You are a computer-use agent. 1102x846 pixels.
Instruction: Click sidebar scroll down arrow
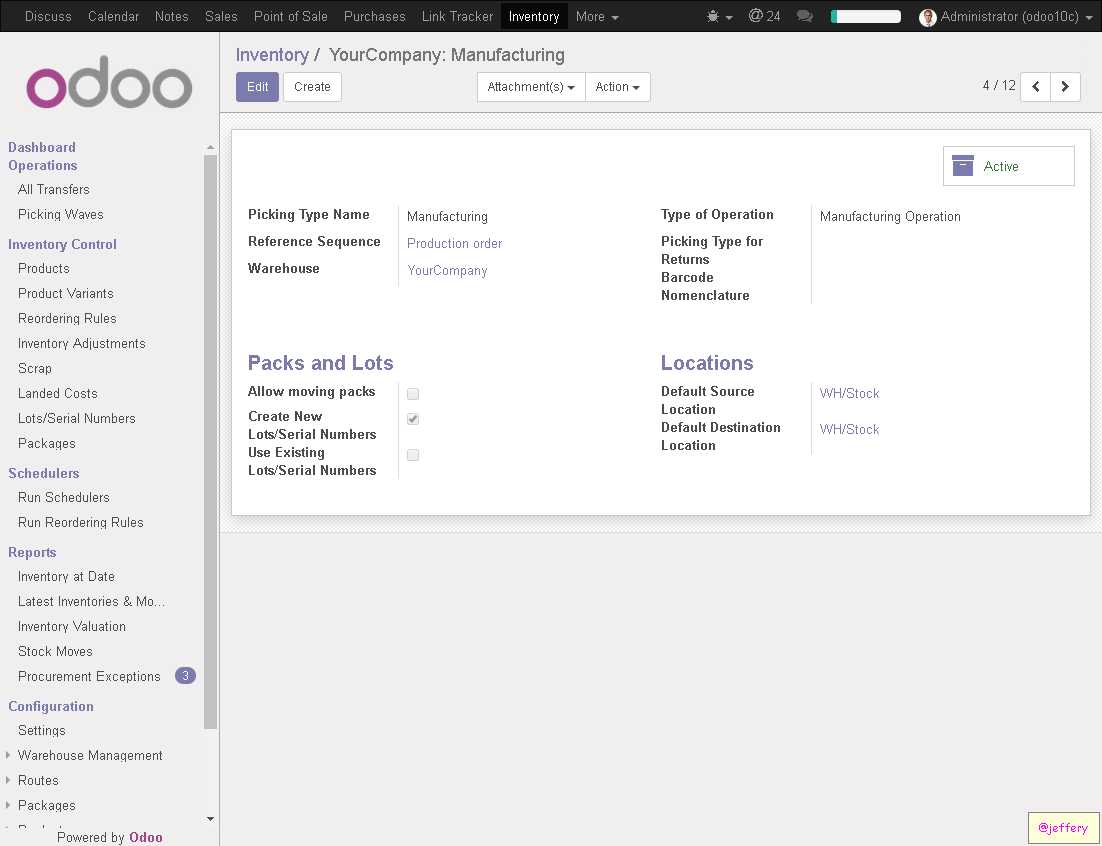(x=210, y=819)
